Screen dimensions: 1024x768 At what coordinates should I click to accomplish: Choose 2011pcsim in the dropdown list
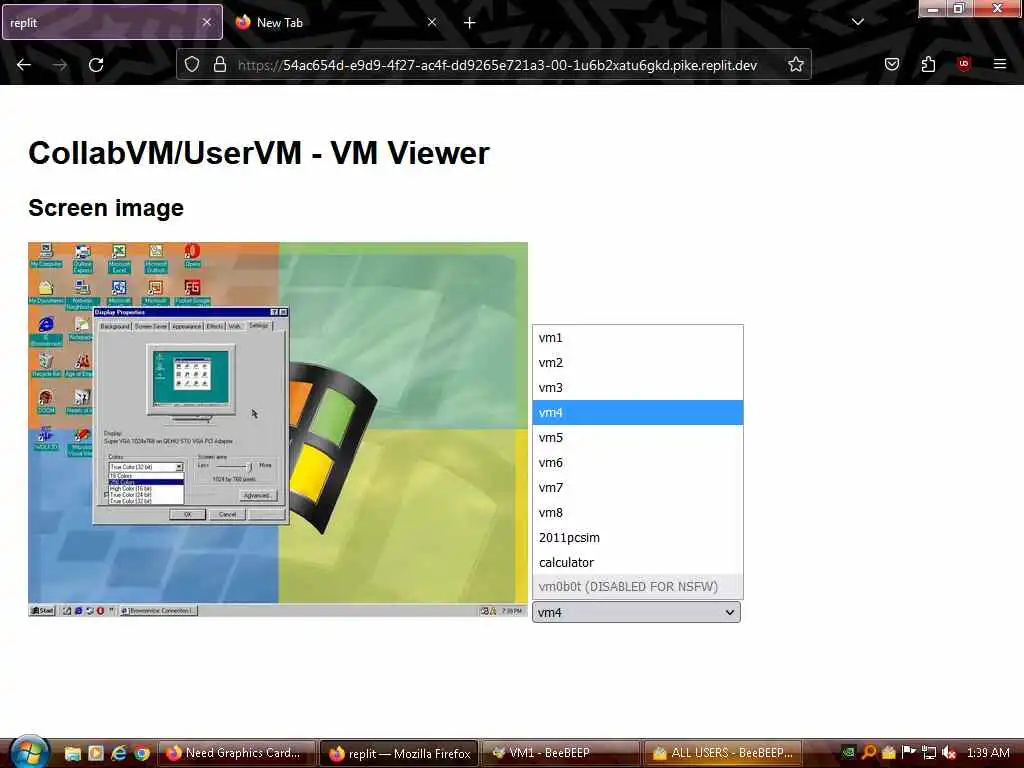(x=637, y=537)
